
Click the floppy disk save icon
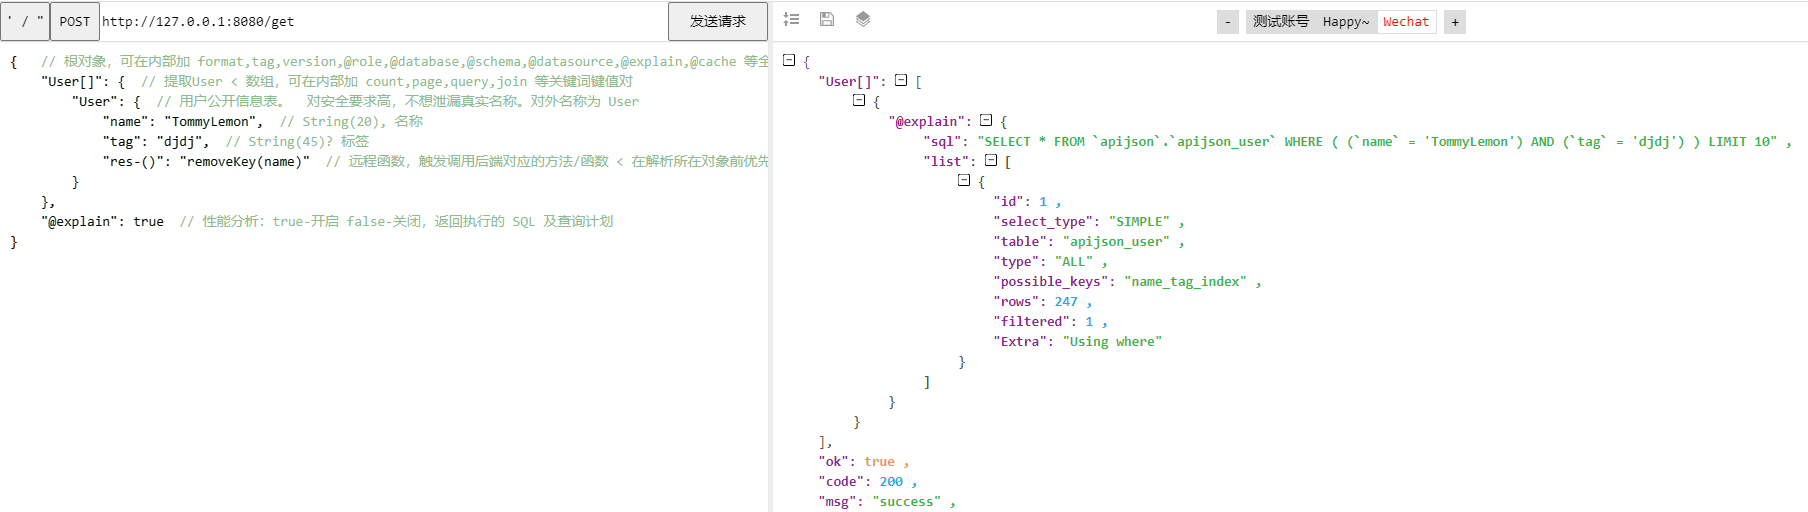pos(827,19)
